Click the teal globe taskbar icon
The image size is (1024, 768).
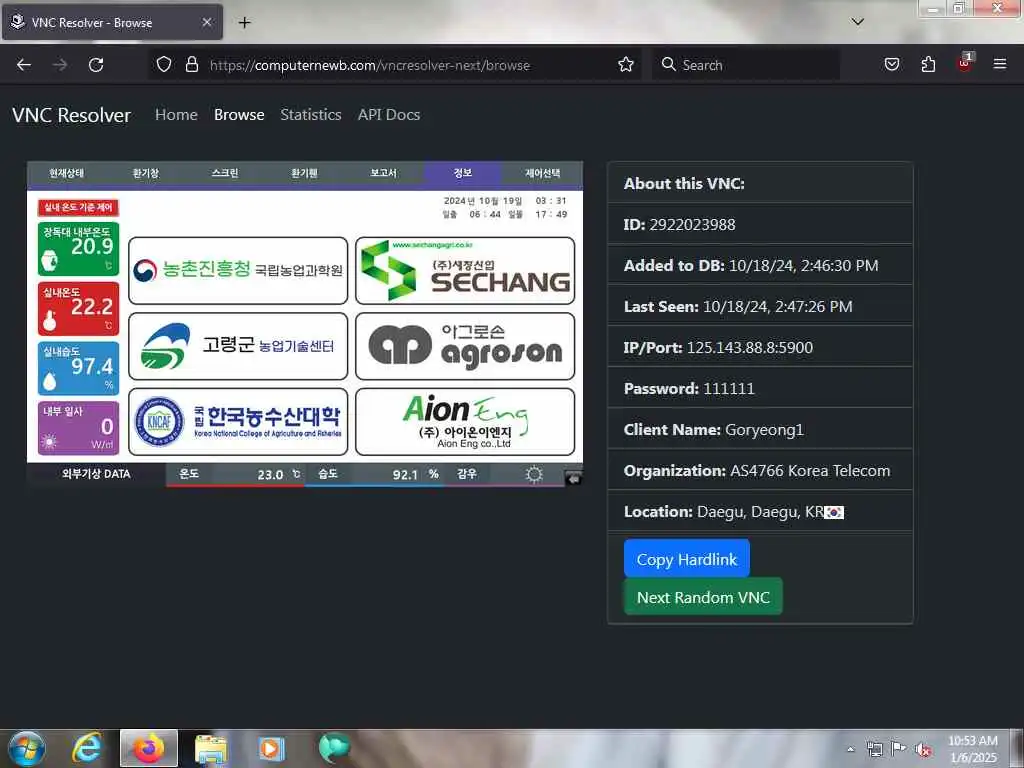[333, 747]
